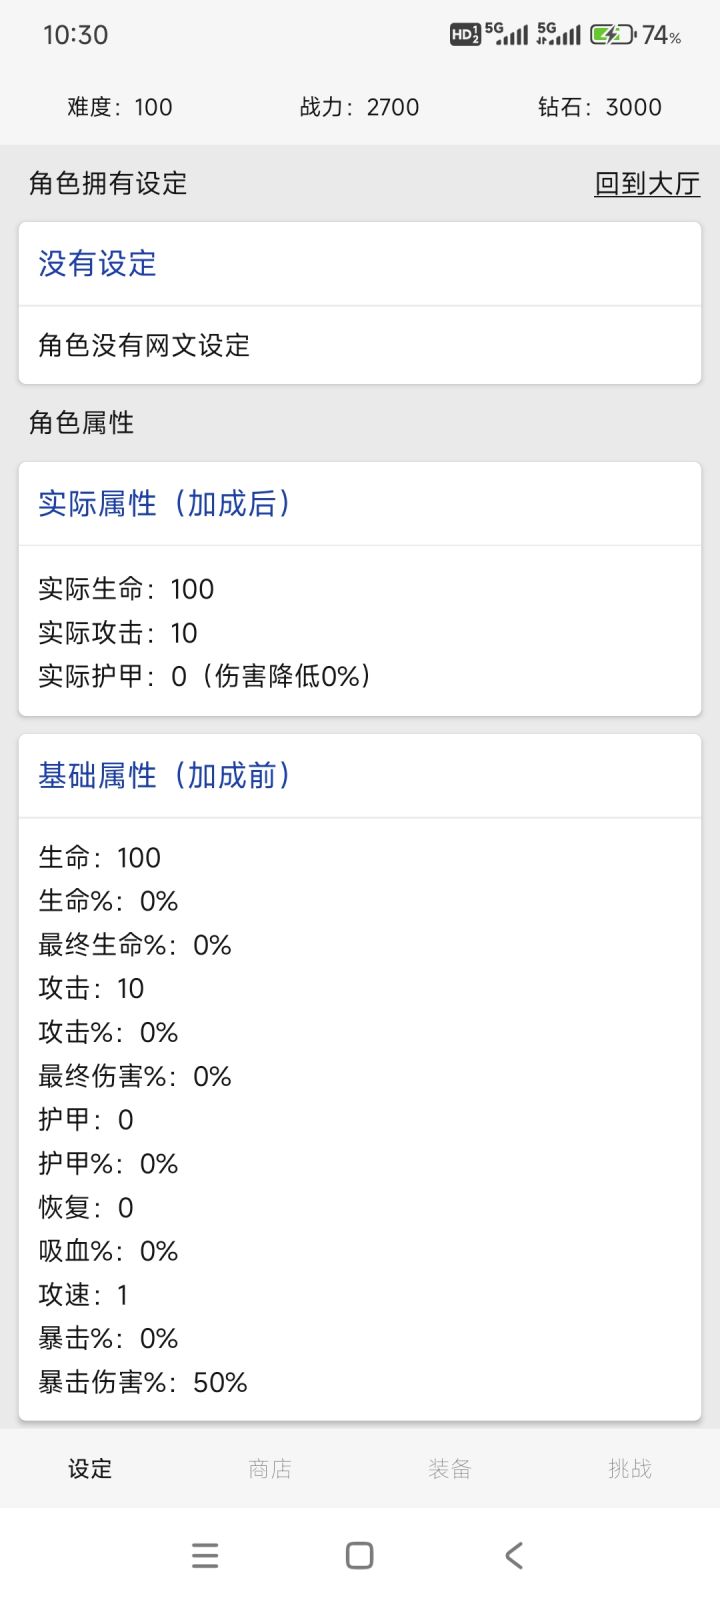Tap the 没有设定 card header

pyautogui.click(x=98, y=264)
